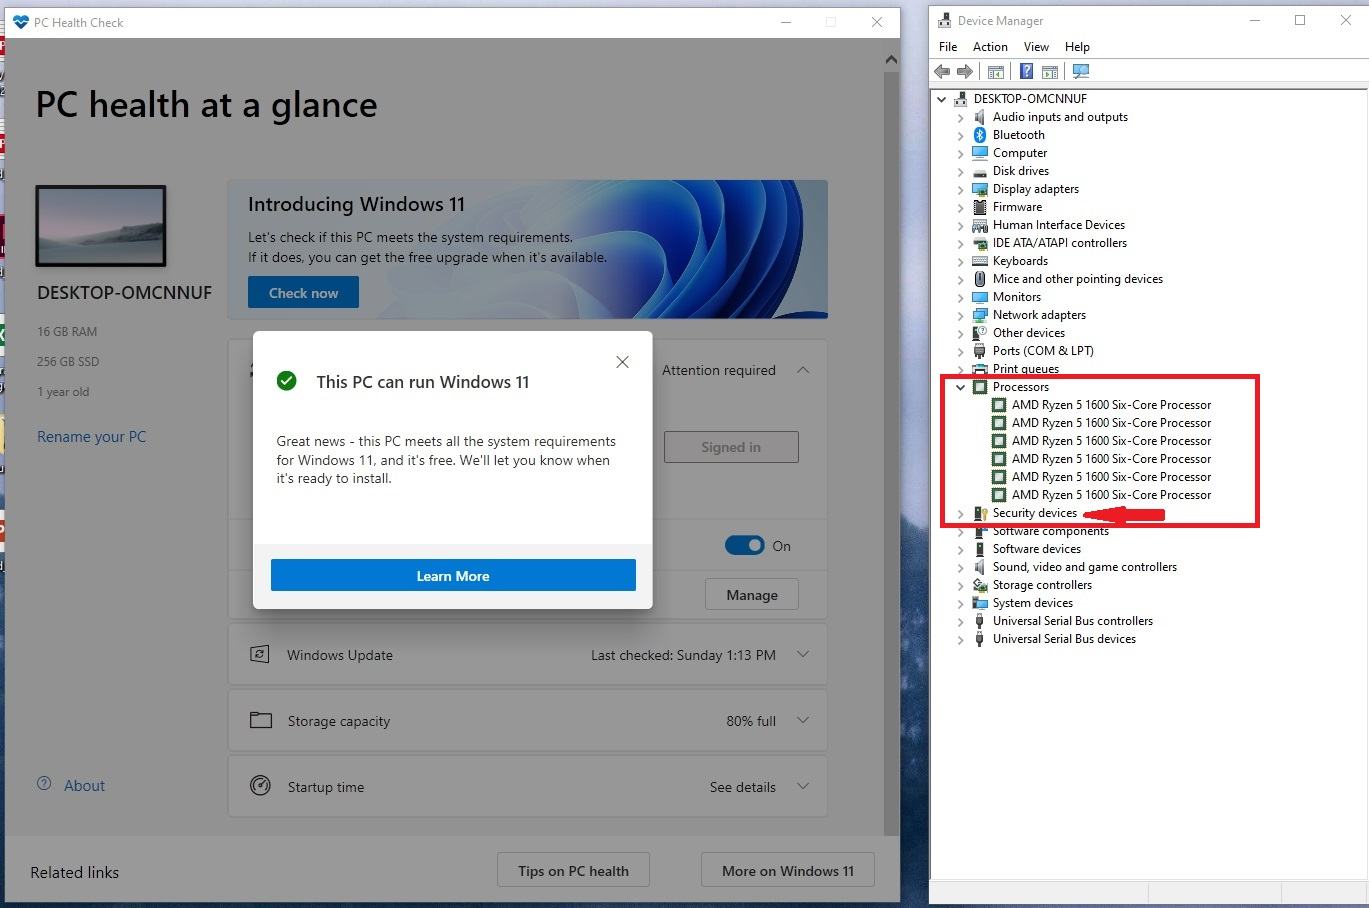The width and height of the screenshot is (1369, 908).
Task: Select the Software components tree item
Action: click(1050, 531)
